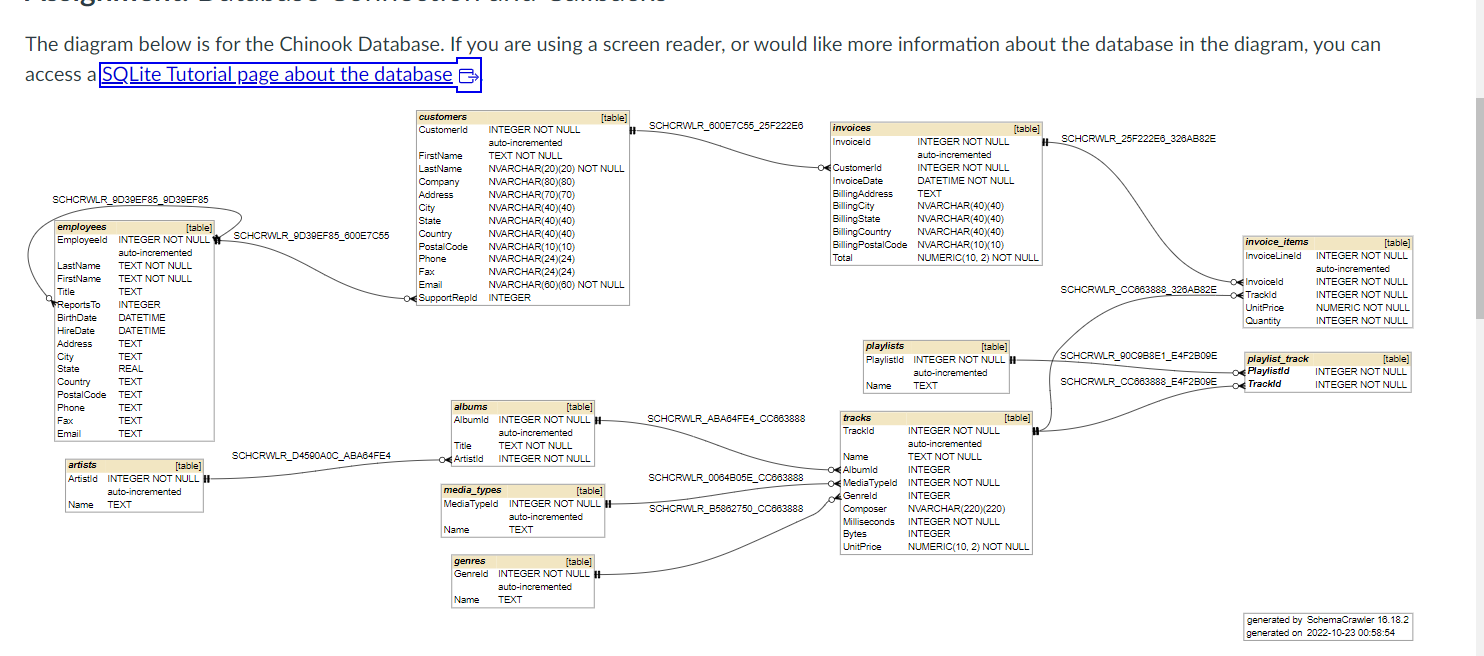Click the relationship label SCHCRWLR_D4590A0C_ABA64FE4
The height and width of the screenshot is (656, 1484).
coord(313,455)
